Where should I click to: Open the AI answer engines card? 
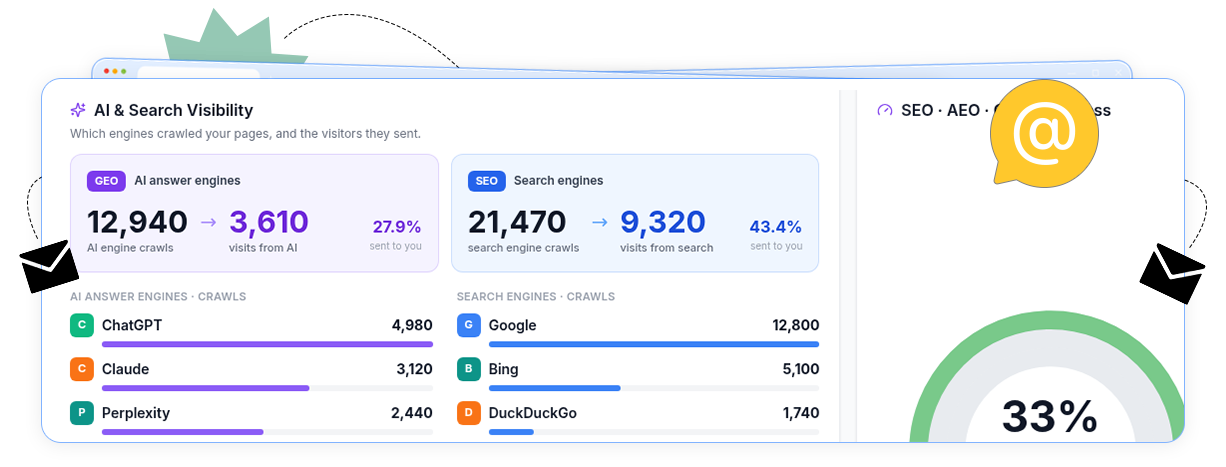pos(254,213)
